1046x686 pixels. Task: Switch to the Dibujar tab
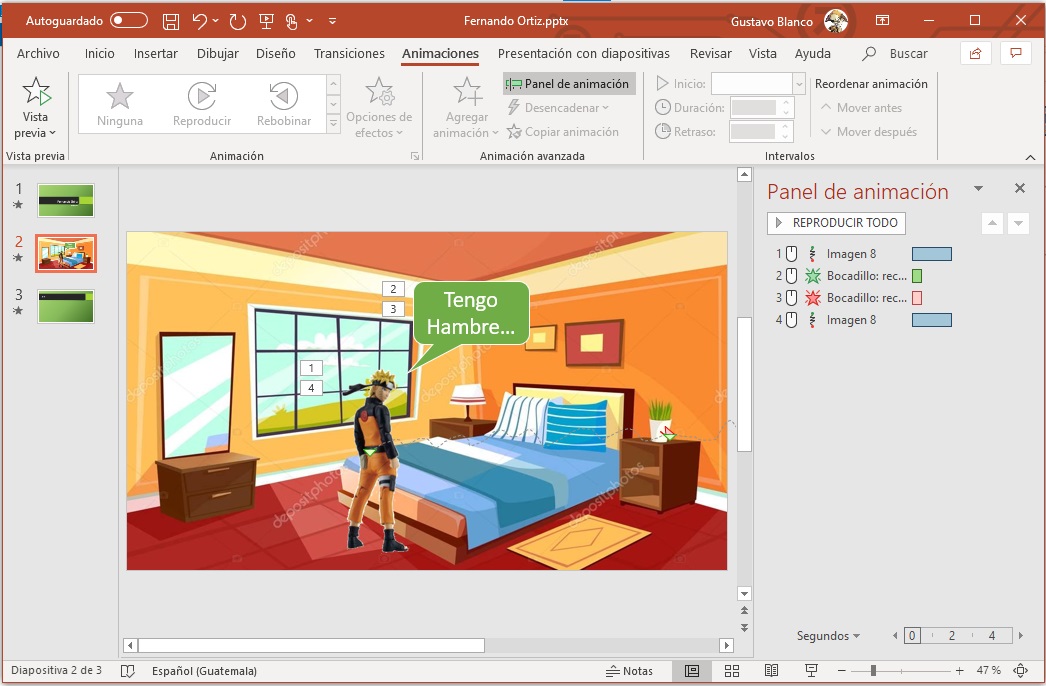pyautogui.click(x=217, y=53)
